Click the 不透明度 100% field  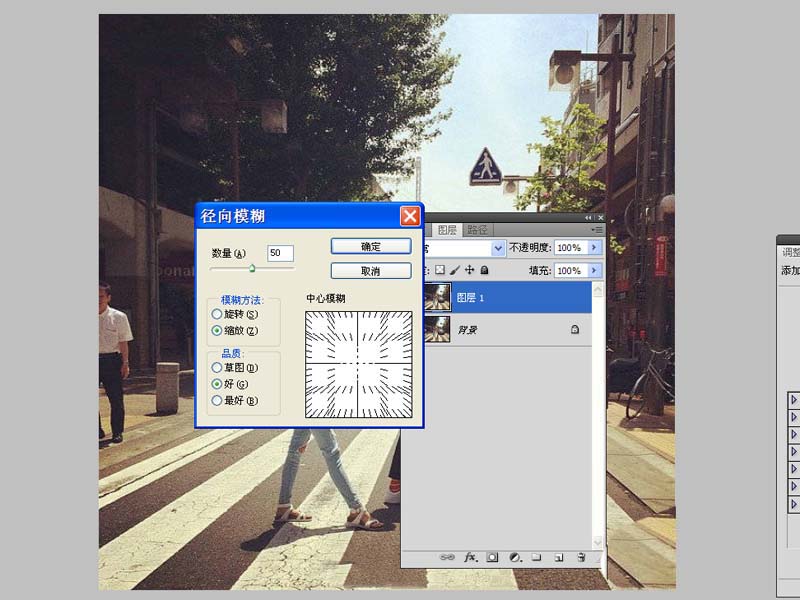coord(571,247)
